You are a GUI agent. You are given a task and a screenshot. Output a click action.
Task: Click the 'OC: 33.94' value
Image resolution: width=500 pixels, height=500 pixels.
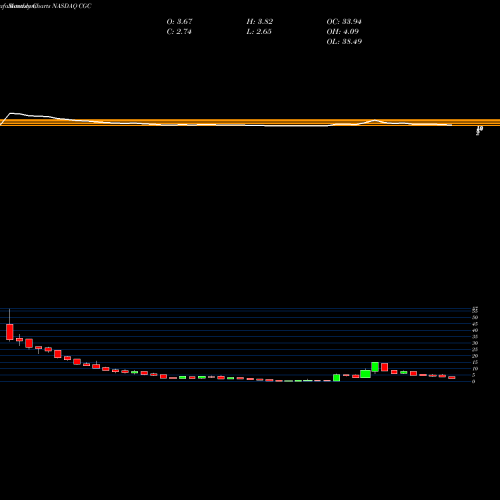click(344, 22)
